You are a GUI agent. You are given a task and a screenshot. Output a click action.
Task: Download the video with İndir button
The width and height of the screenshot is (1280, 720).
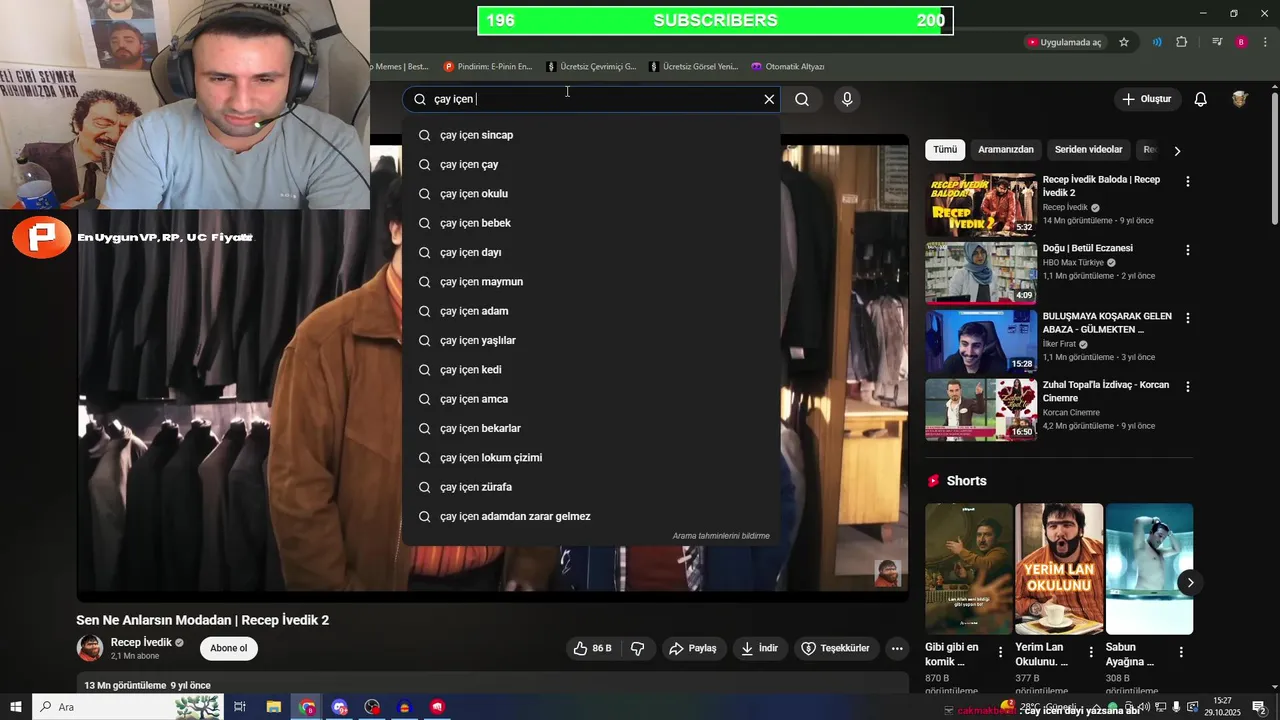759,648
